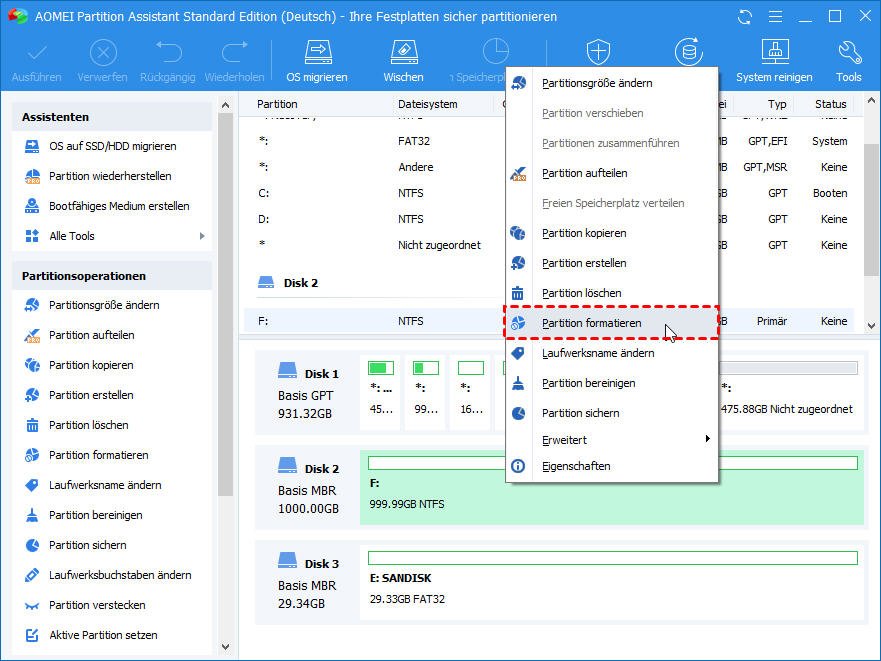
Task: Click sidebar scrollbar down arrow
Action: point(225,647)
